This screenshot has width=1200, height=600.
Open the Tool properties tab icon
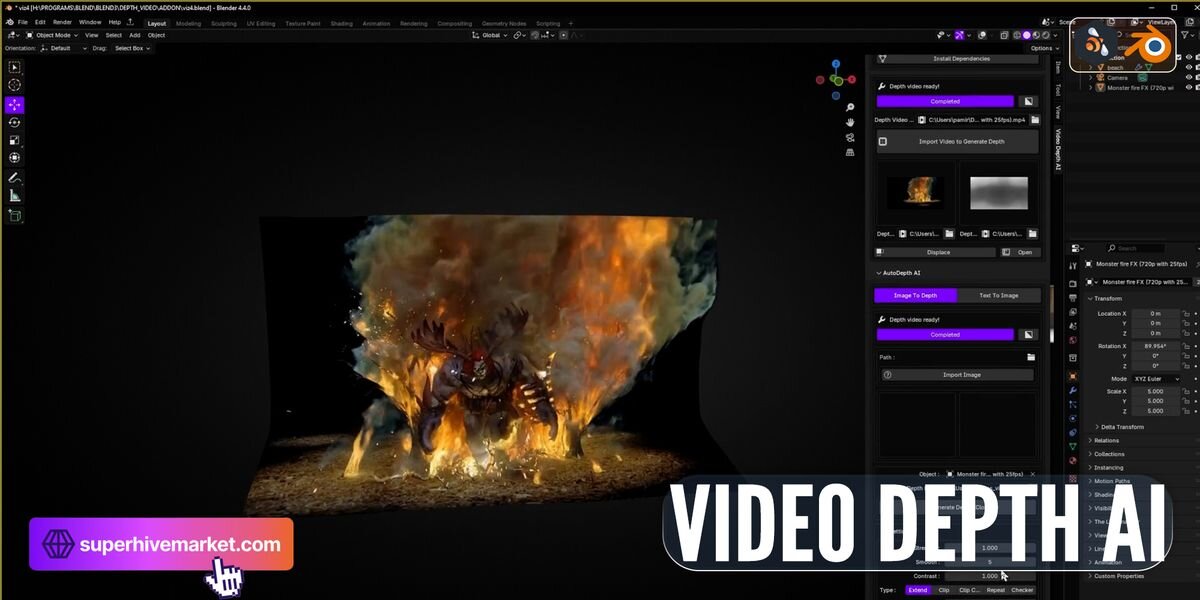click(1072, 265)
